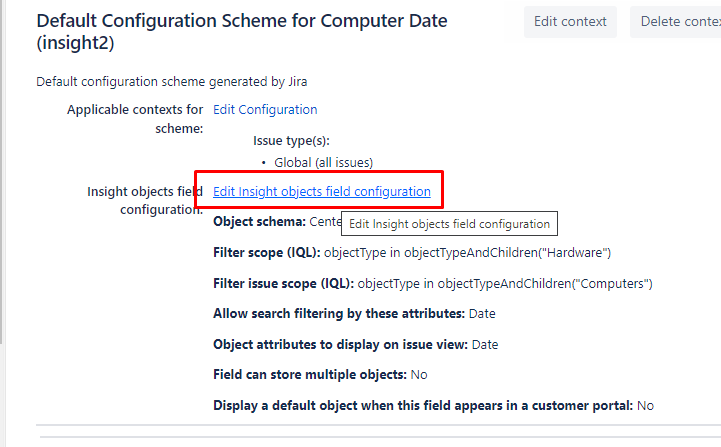Click the 'Issue type(s):' label
721x447 pixels.
coord(291,141)
